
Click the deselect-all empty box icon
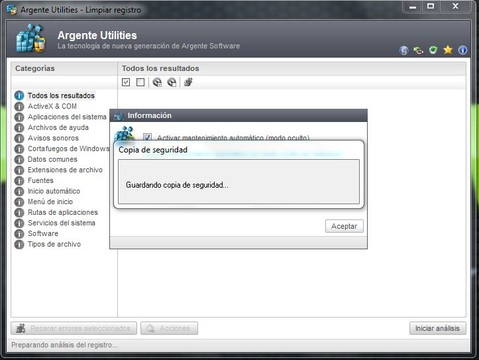click(140, 82)
